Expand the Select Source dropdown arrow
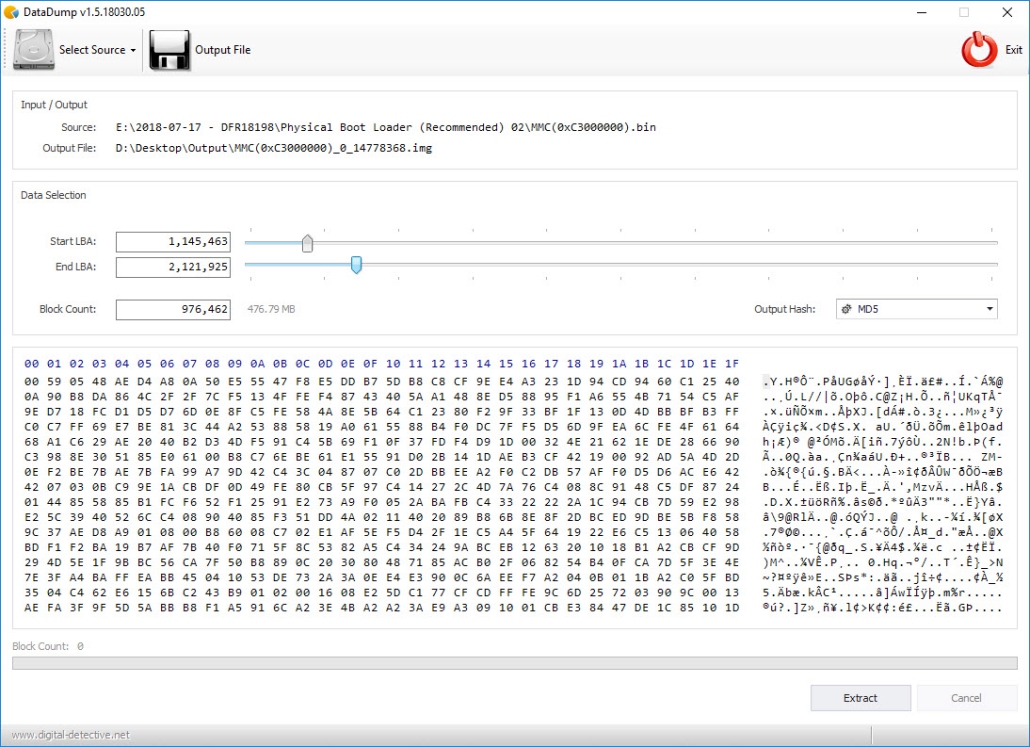The image size is (1030, 747). (x=133, y=50)
